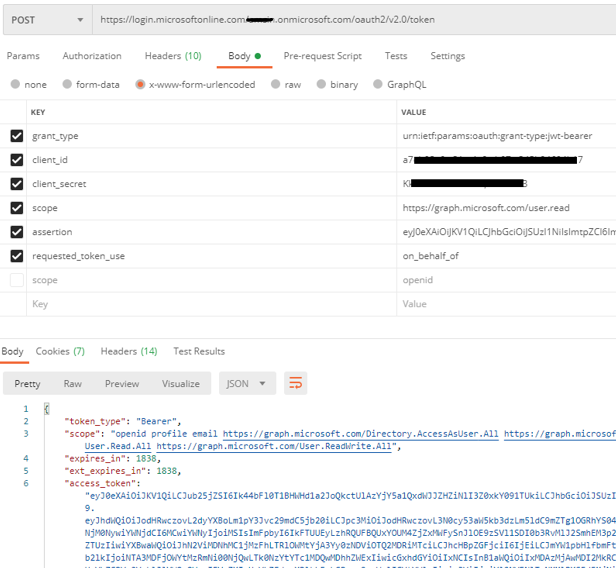
Task: Click the "token_type" JSON key
Action: (97, 421)
